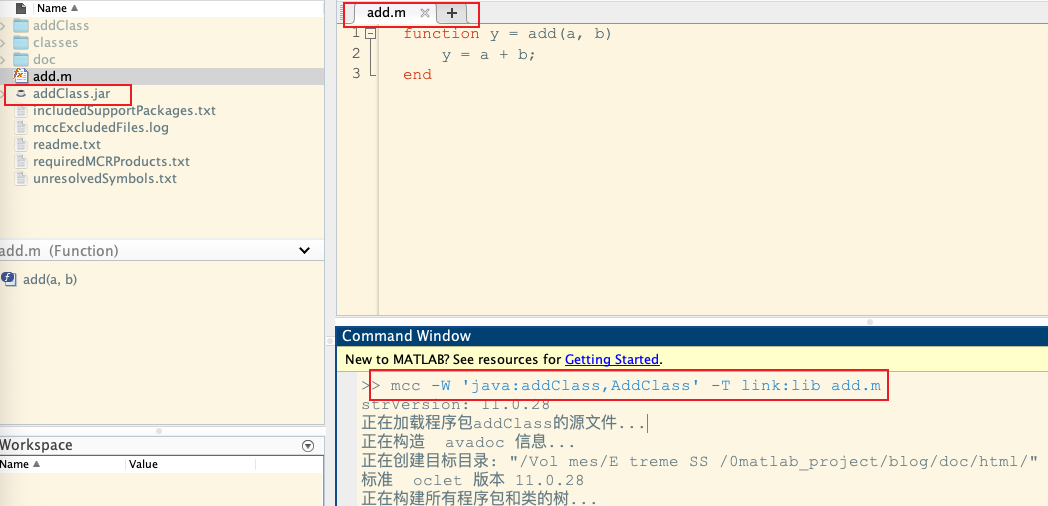
Task: Open the Workspace panel actions menu
Action: [308, 445]
